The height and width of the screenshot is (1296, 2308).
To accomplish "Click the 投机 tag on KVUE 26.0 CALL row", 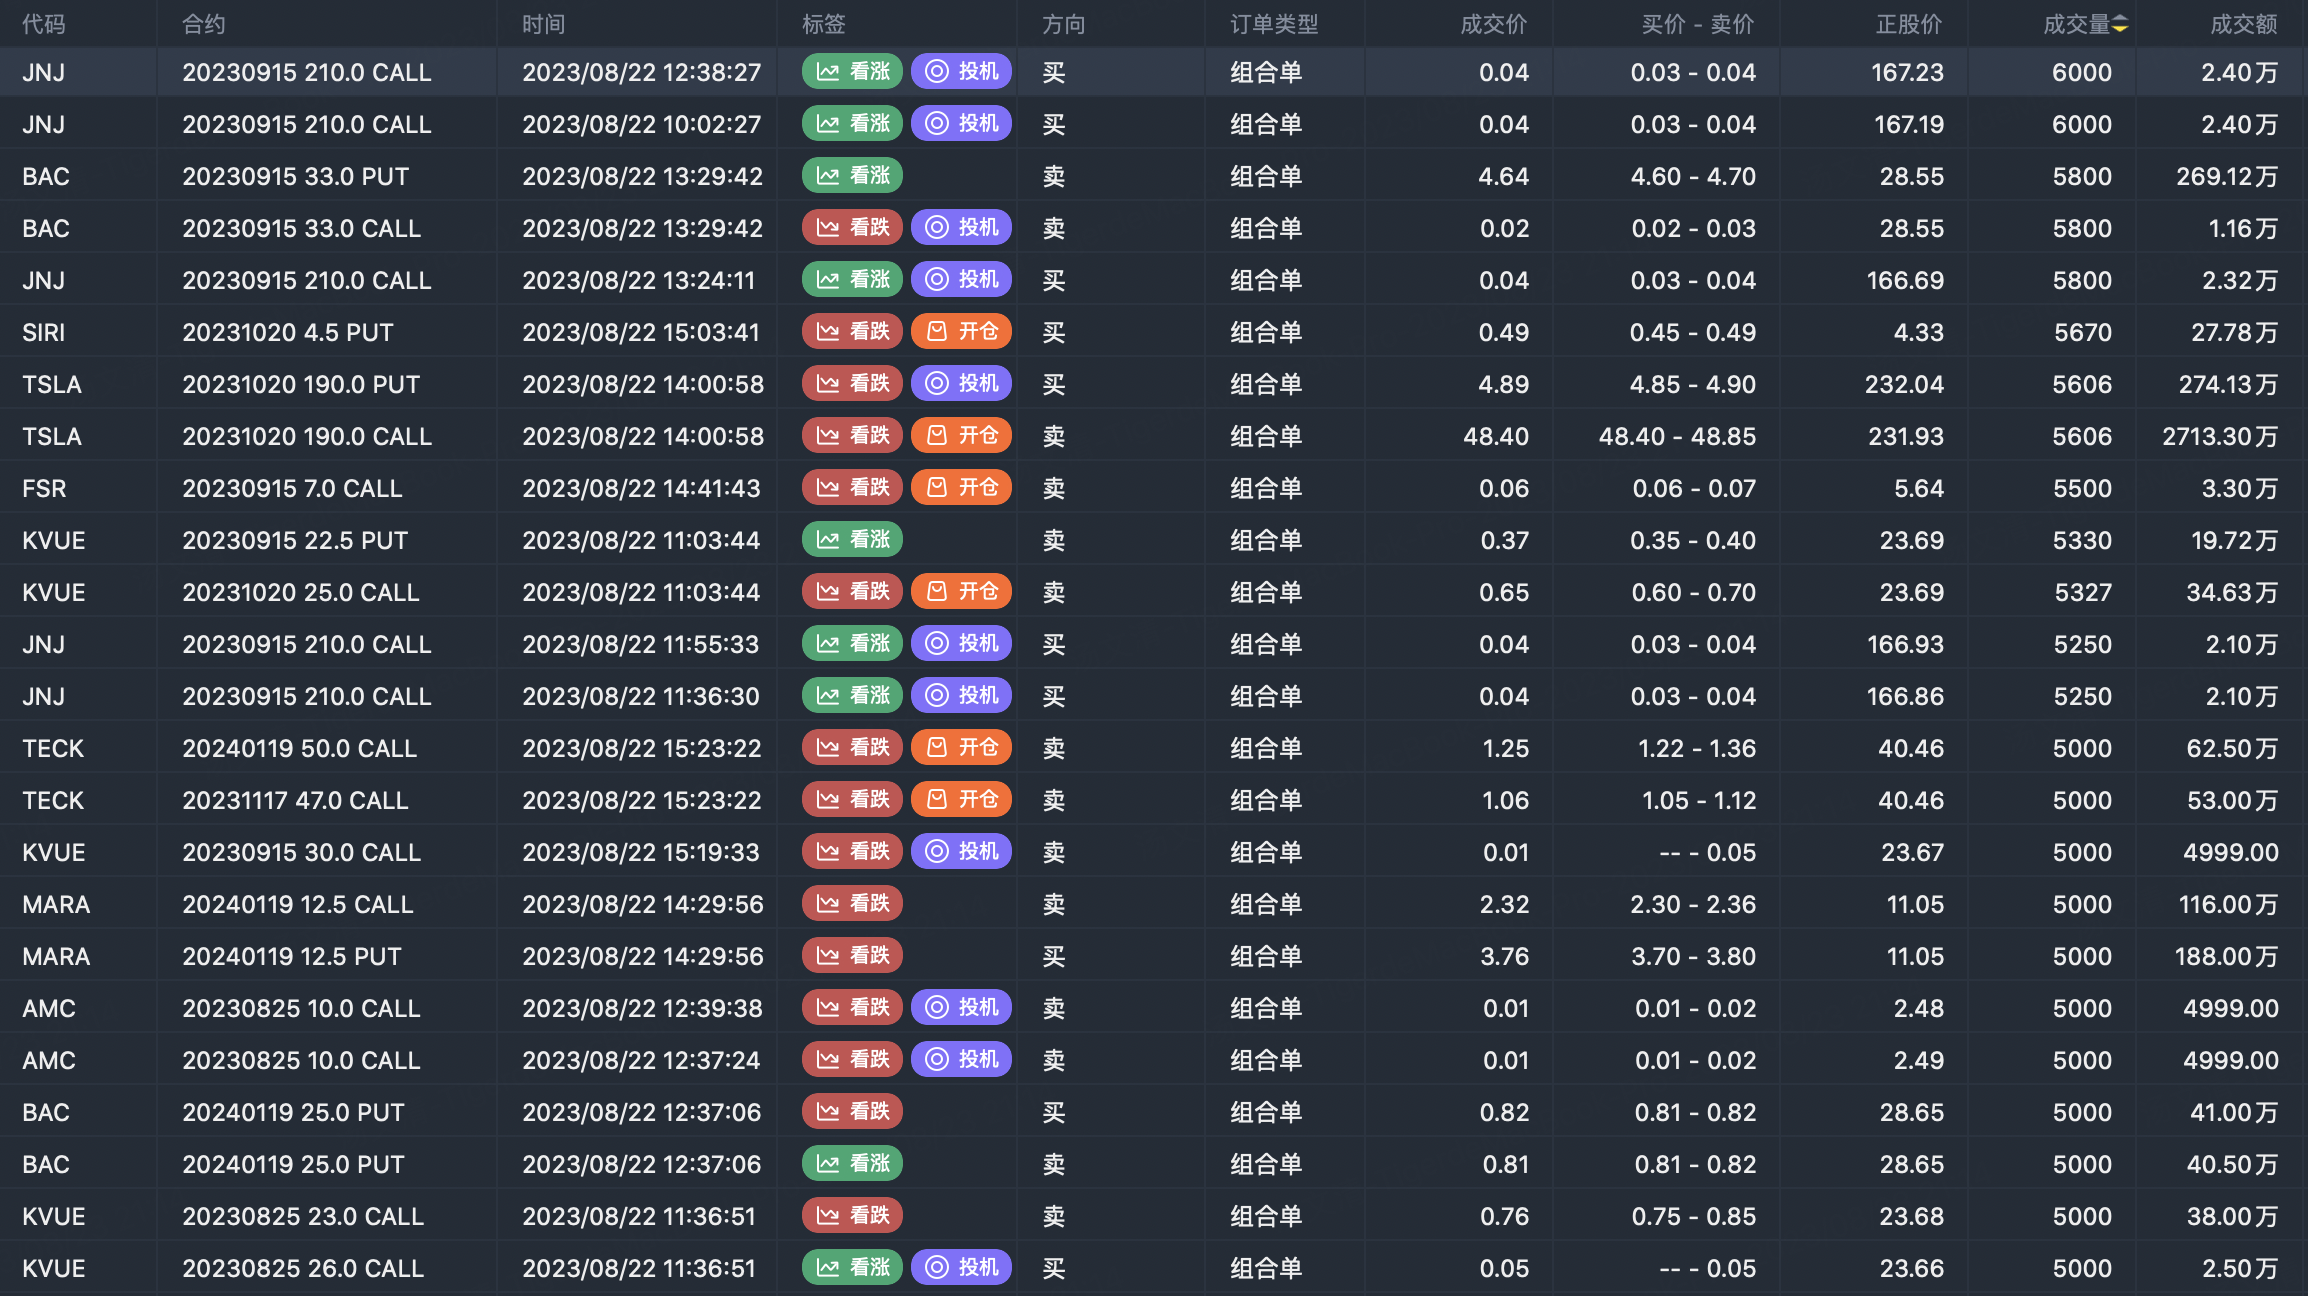I will click(961, 1268).
